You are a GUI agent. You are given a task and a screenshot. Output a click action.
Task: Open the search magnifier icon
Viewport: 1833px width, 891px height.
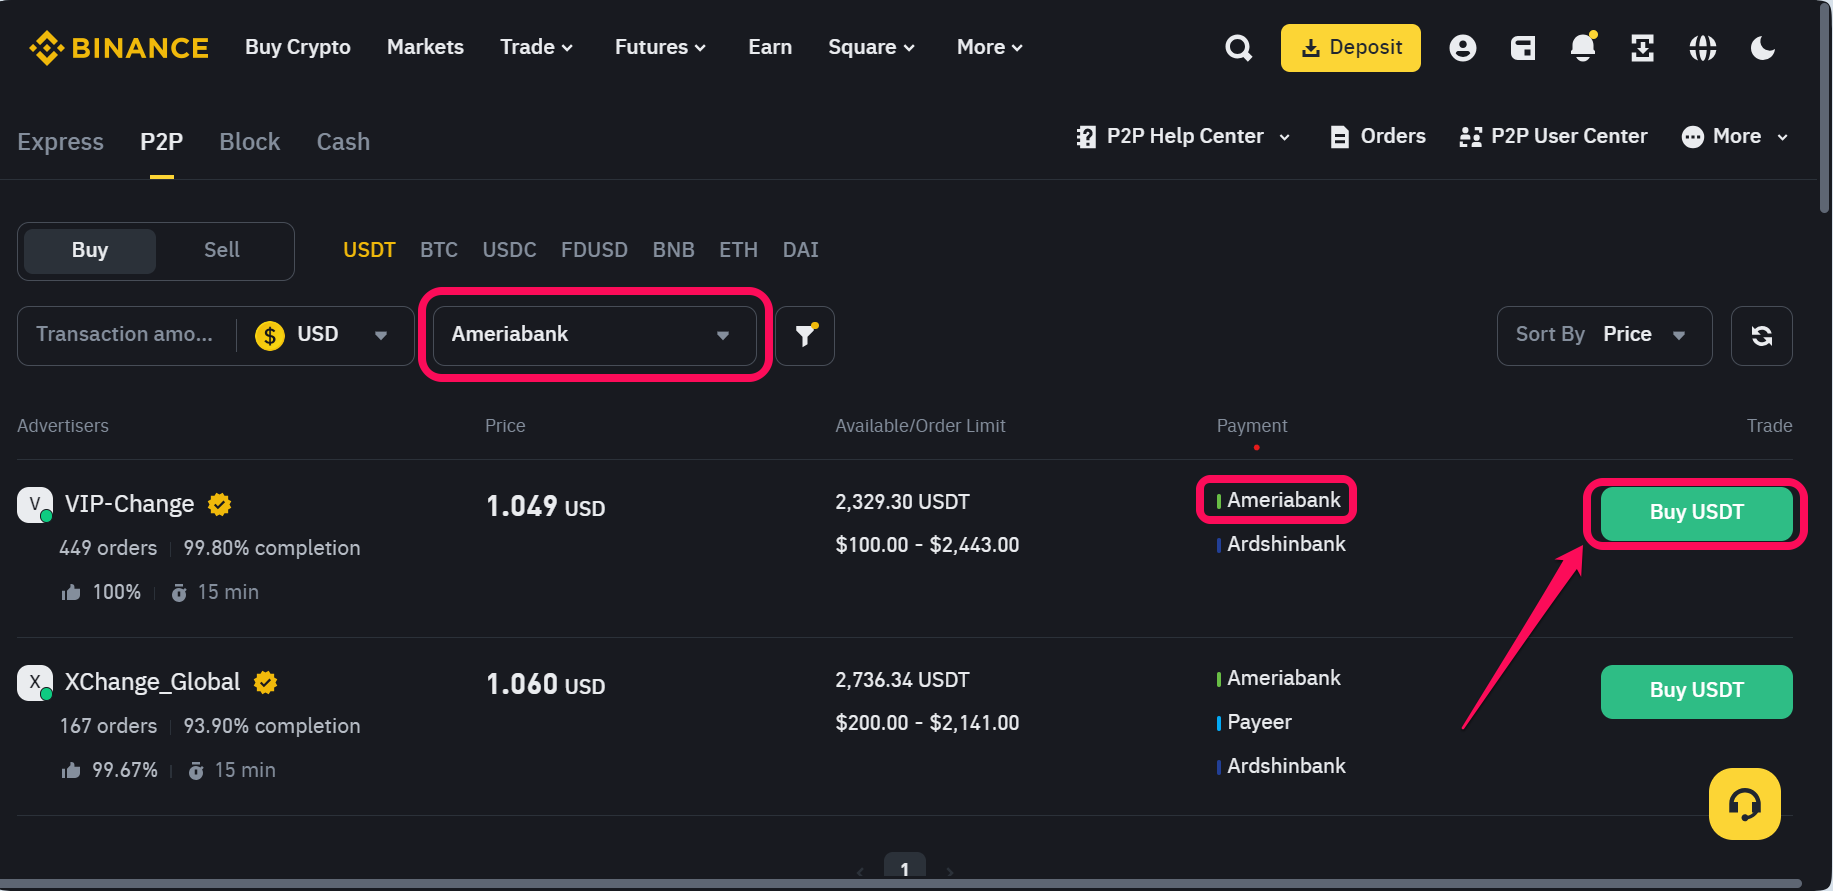pos(1239,48)
